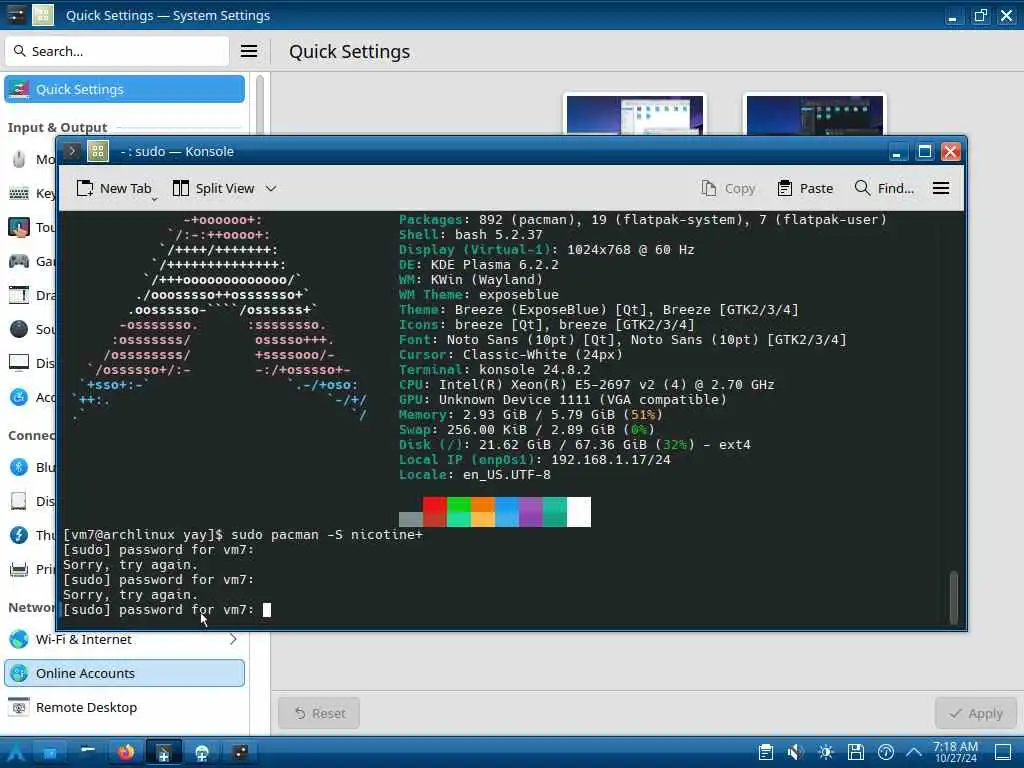Show hidden tray icons arrow
The image size is (1024, 768).
914,752
